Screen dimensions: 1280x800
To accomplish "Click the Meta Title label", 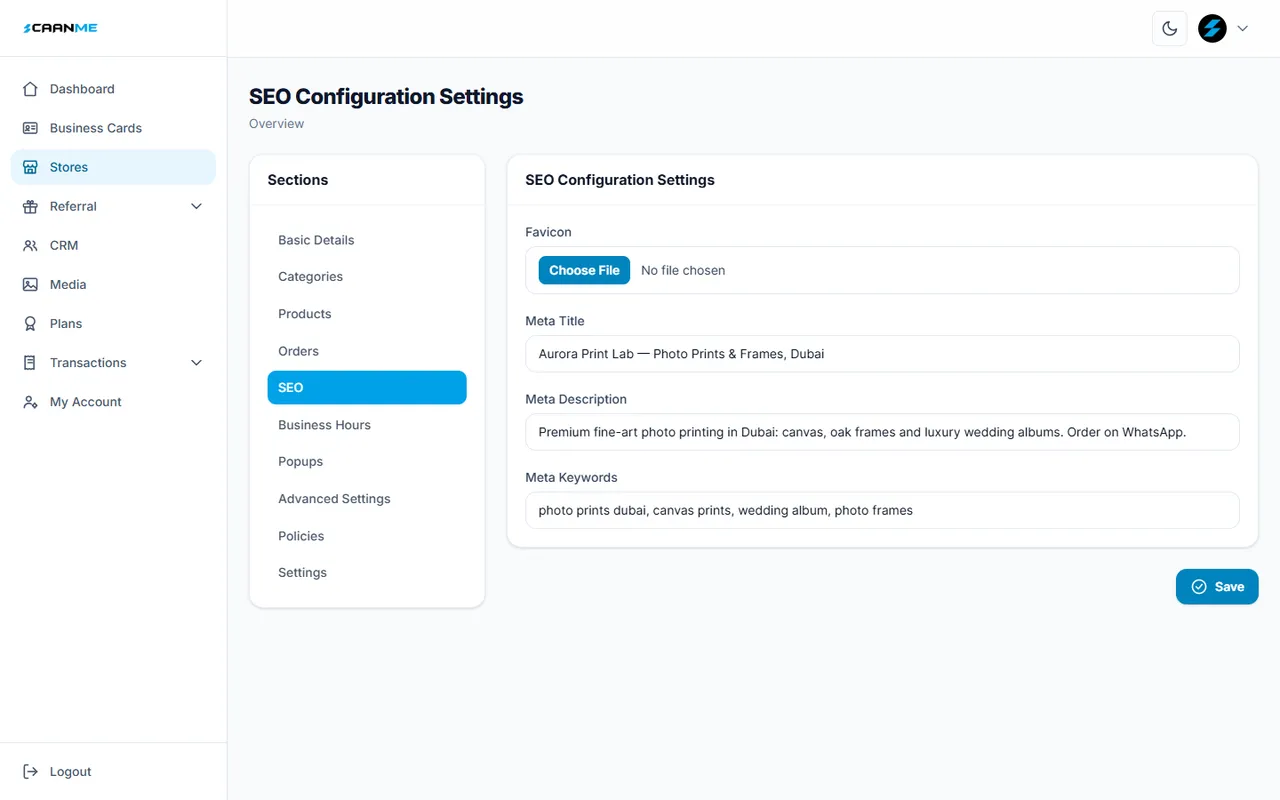I will (x=555, y=321).
